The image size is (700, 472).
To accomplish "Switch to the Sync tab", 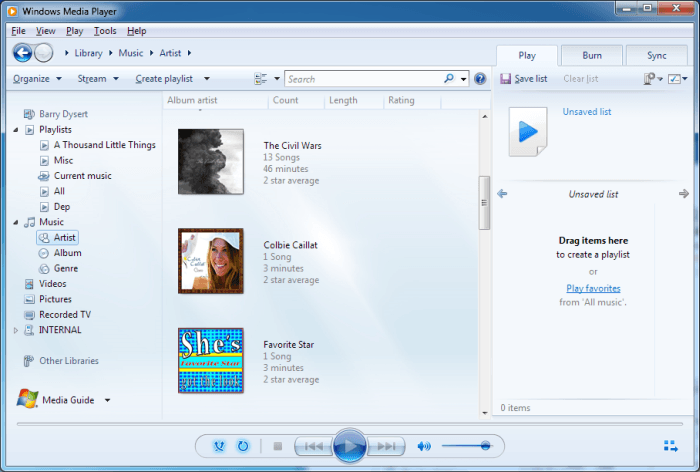I will click(657, 55).
